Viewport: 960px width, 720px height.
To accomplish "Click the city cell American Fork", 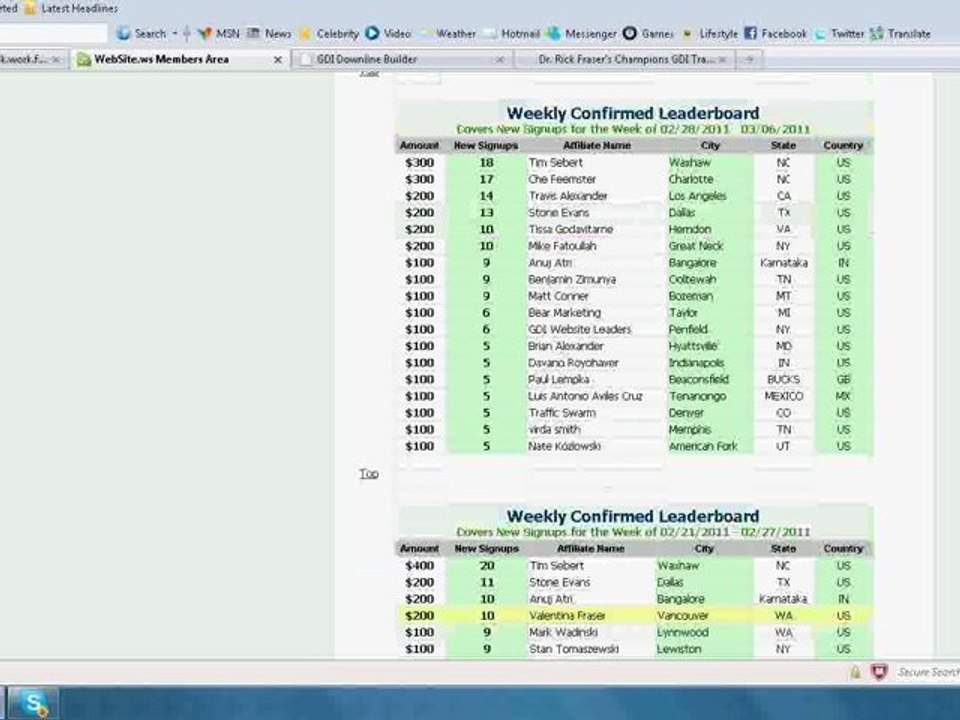I will click(x=703, y=446).
